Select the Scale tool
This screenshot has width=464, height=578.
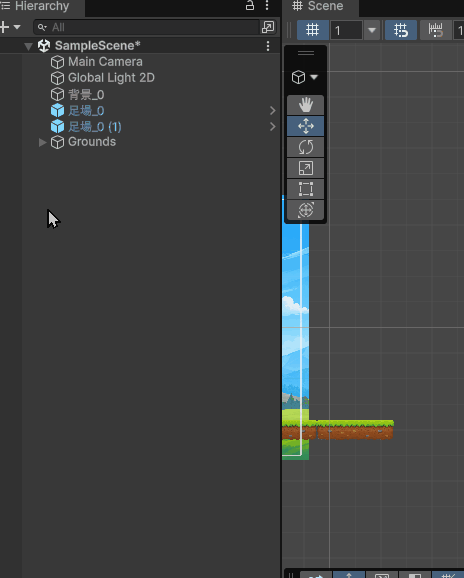tap(306, 168)
